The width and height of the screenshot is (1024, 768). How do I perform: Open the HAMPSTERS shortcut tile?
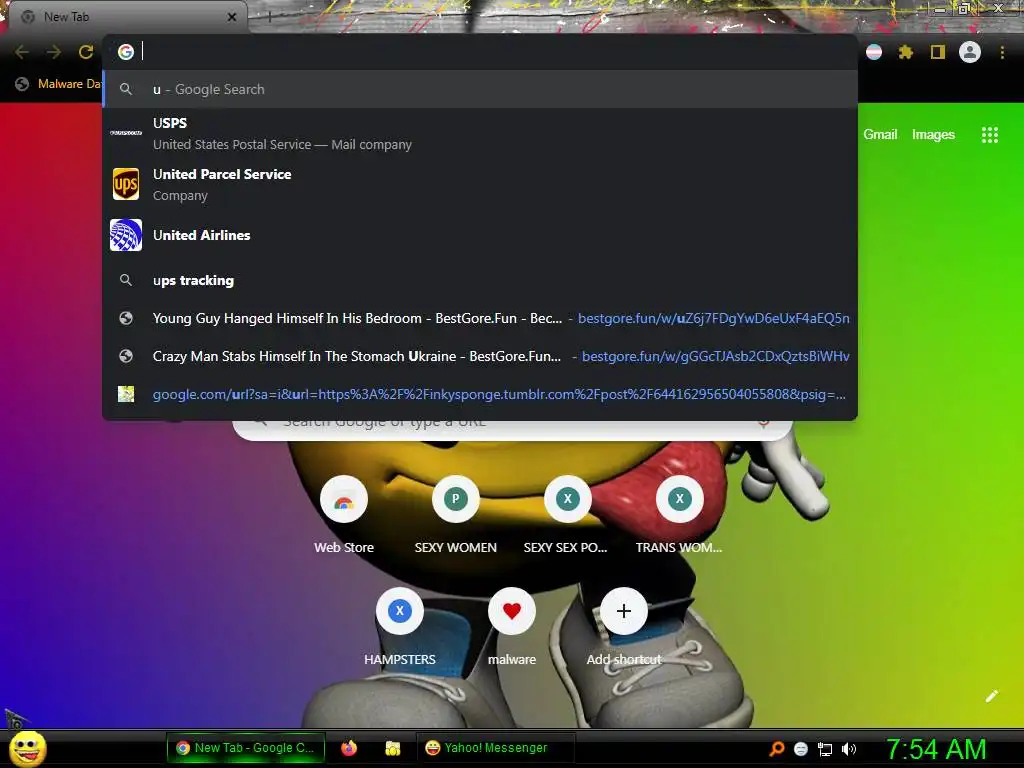click(x=400, y=628)
